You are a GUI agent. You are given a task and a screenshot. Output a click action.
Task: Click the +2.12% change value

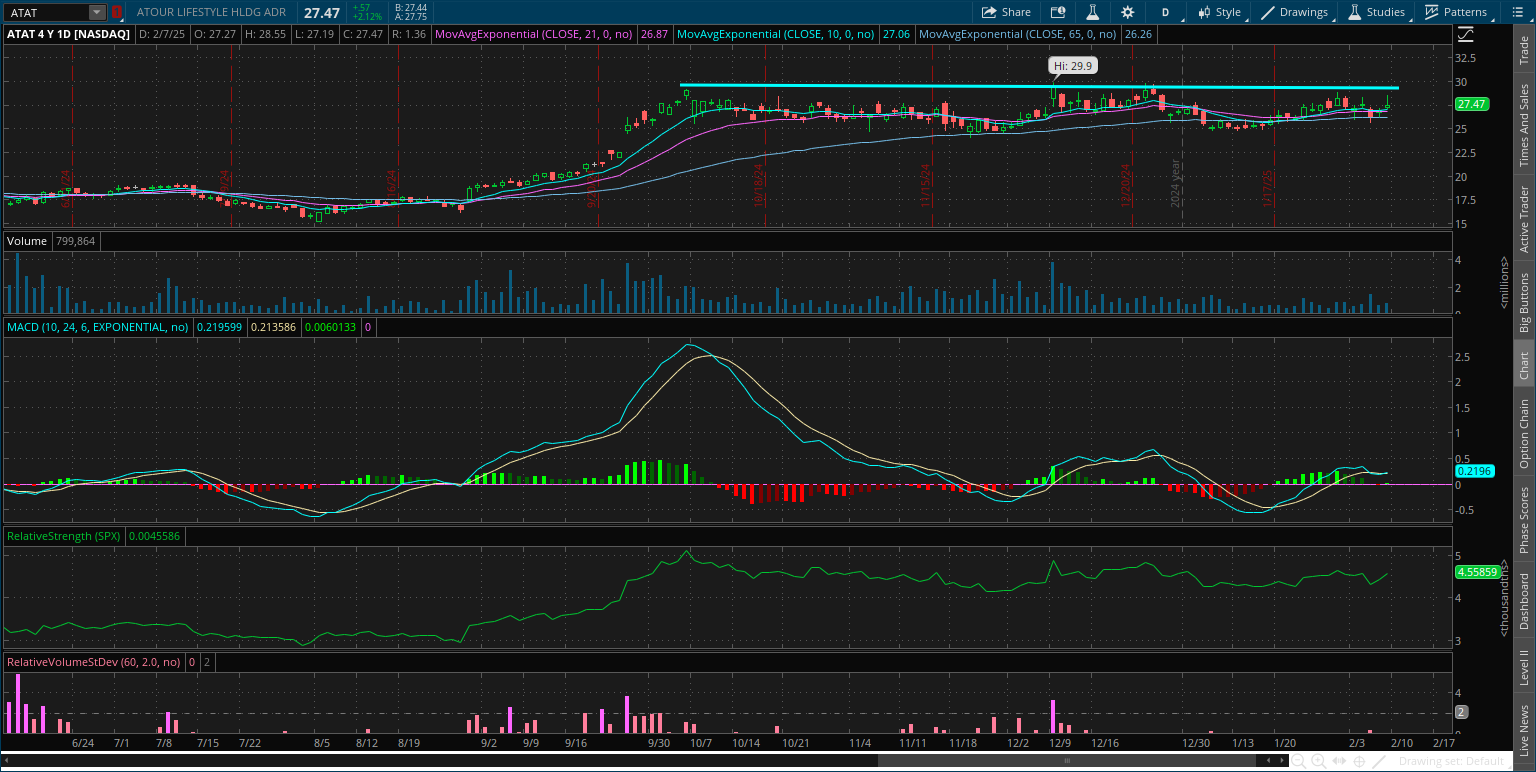click(366, 17)
